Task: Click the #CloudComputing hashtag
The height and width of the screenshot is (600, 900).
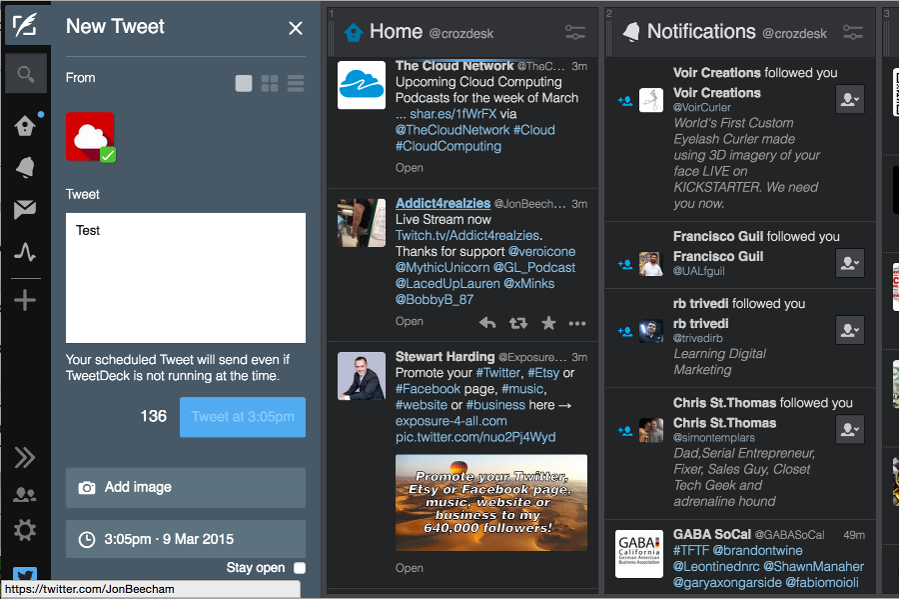Action: click(x=448, y=146)
